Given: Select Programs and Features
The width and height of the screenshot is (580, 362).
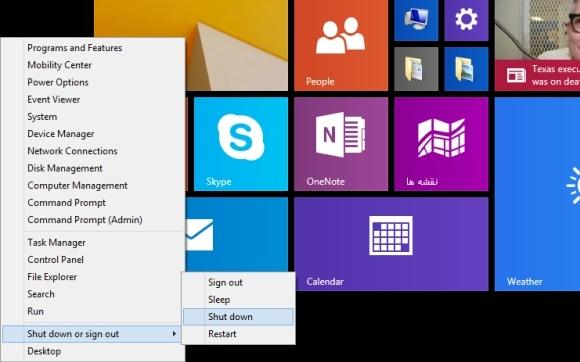Looking at the screenshot, I should (75, 48).
